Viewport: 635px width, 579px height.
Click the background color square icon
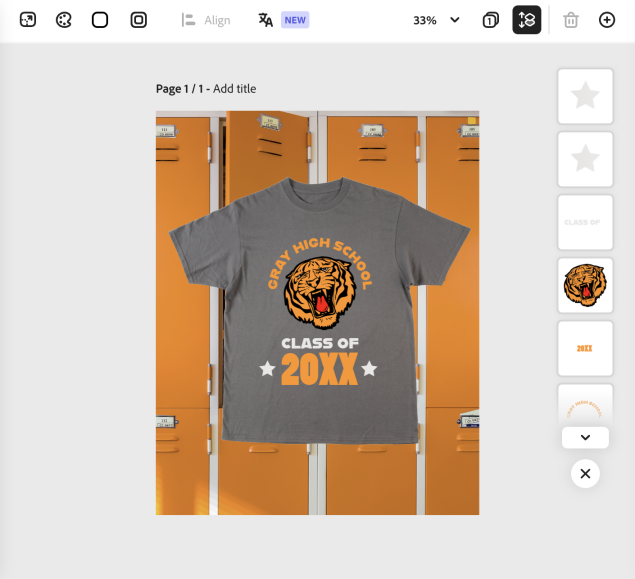pos(100,20)
